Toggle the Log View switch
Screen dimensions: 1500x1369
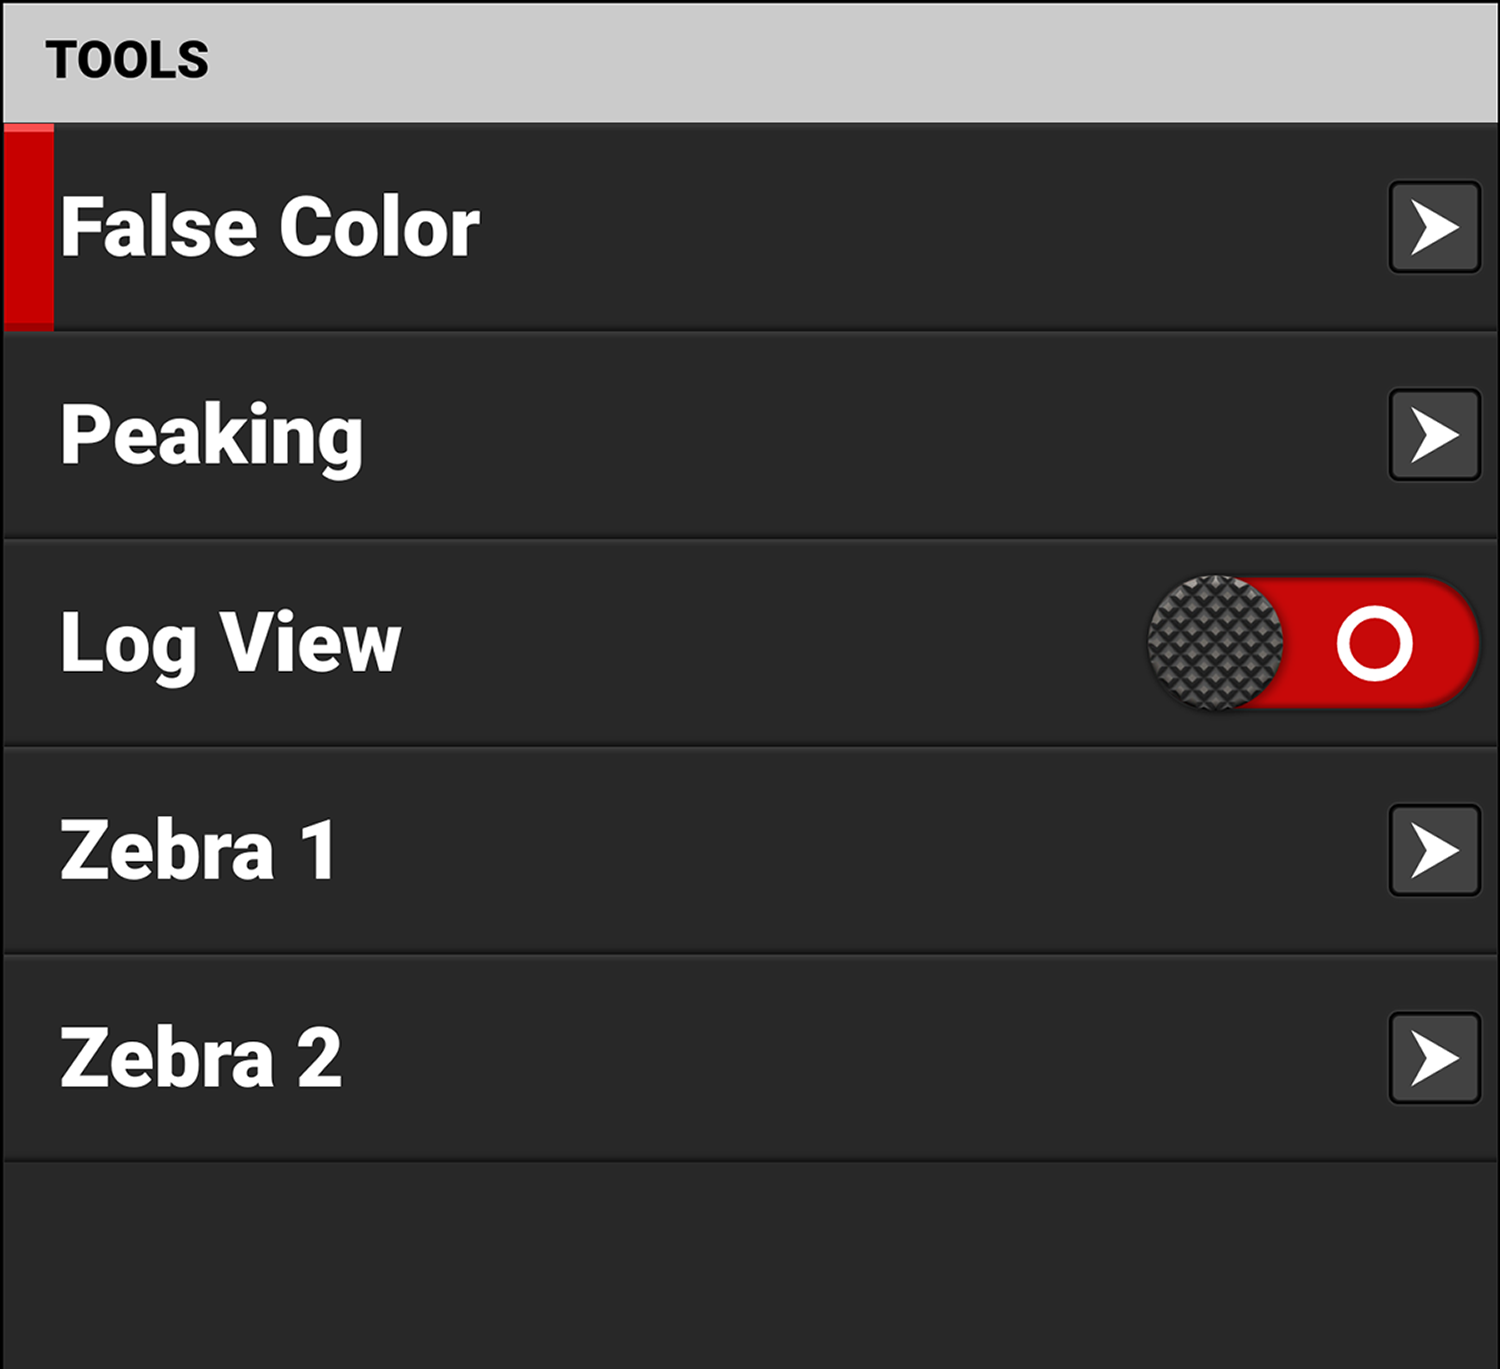click(1312, 643)
